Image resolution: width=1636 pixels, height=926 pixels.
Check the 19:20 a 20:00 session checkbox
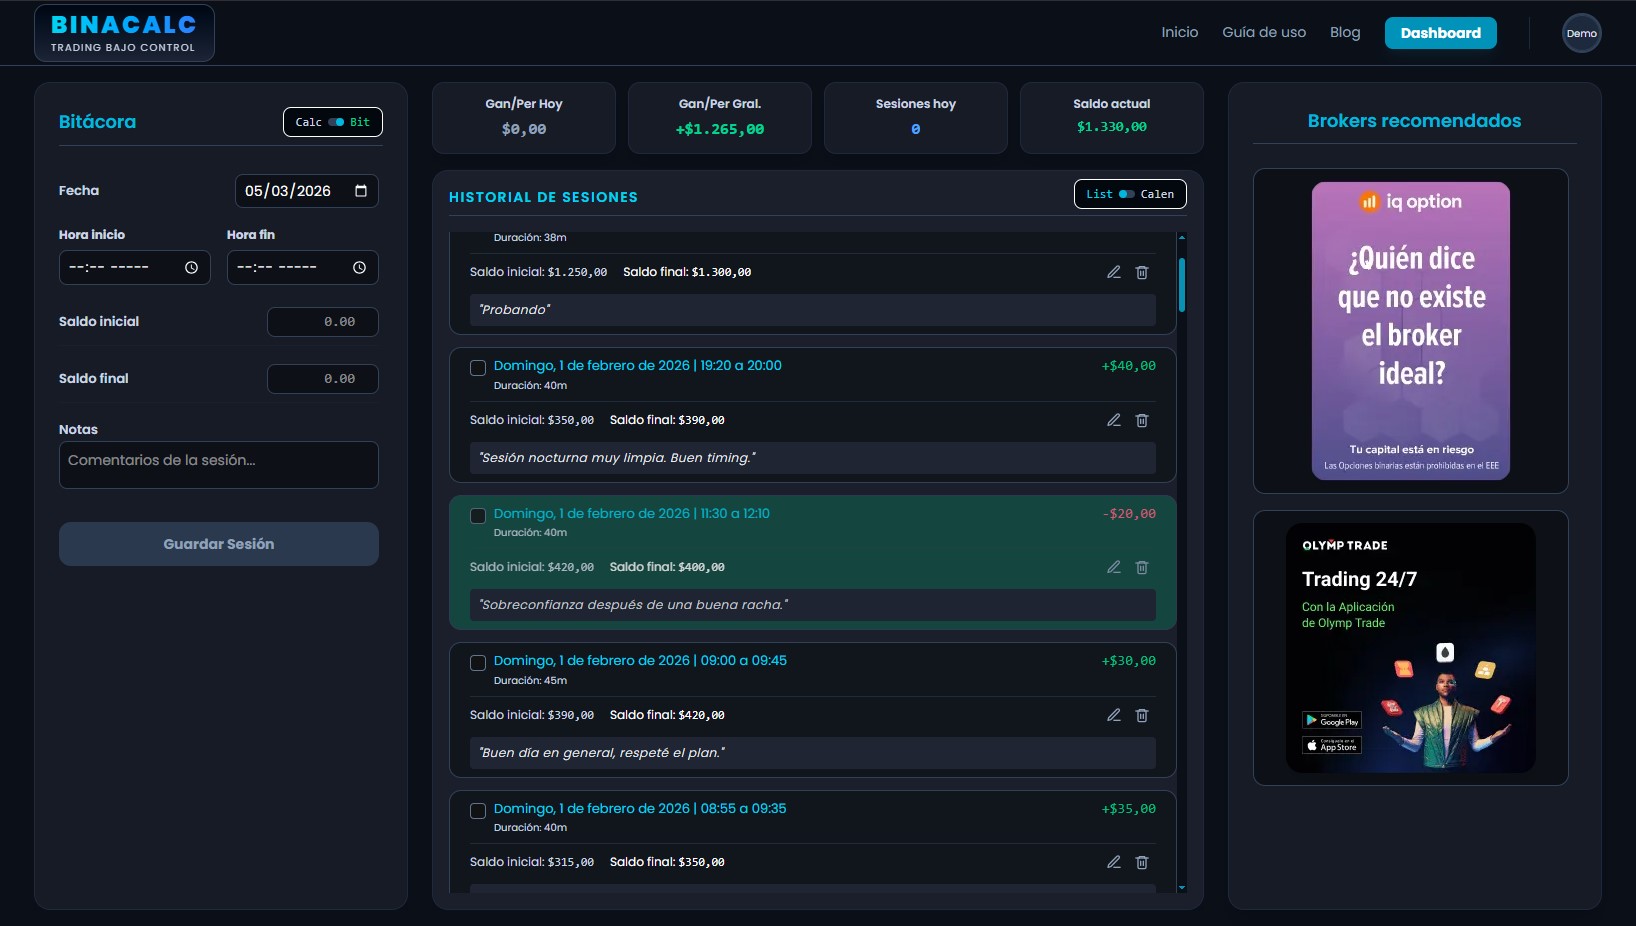click(478, 368)
